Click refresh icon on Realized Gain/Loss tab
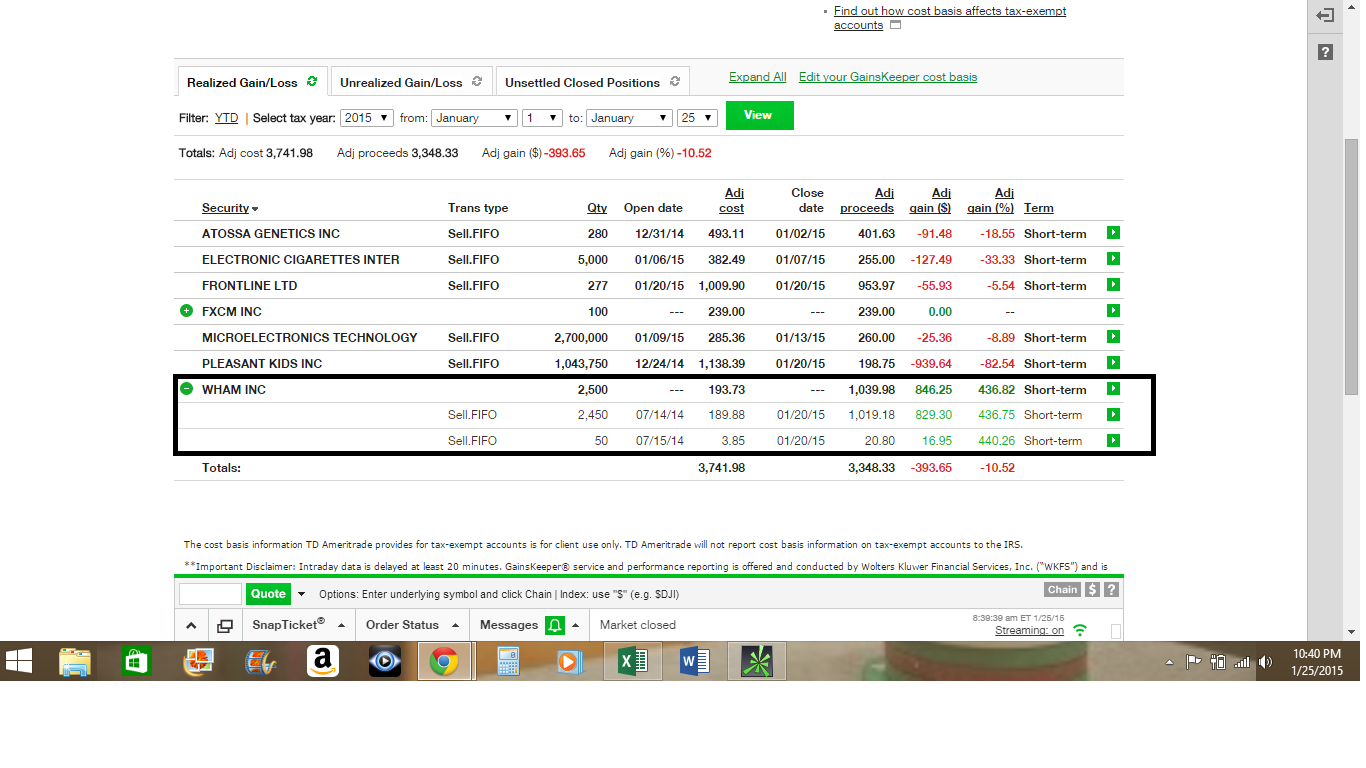The width and height of the screenshot is (1366, 768). click(312, 82)
